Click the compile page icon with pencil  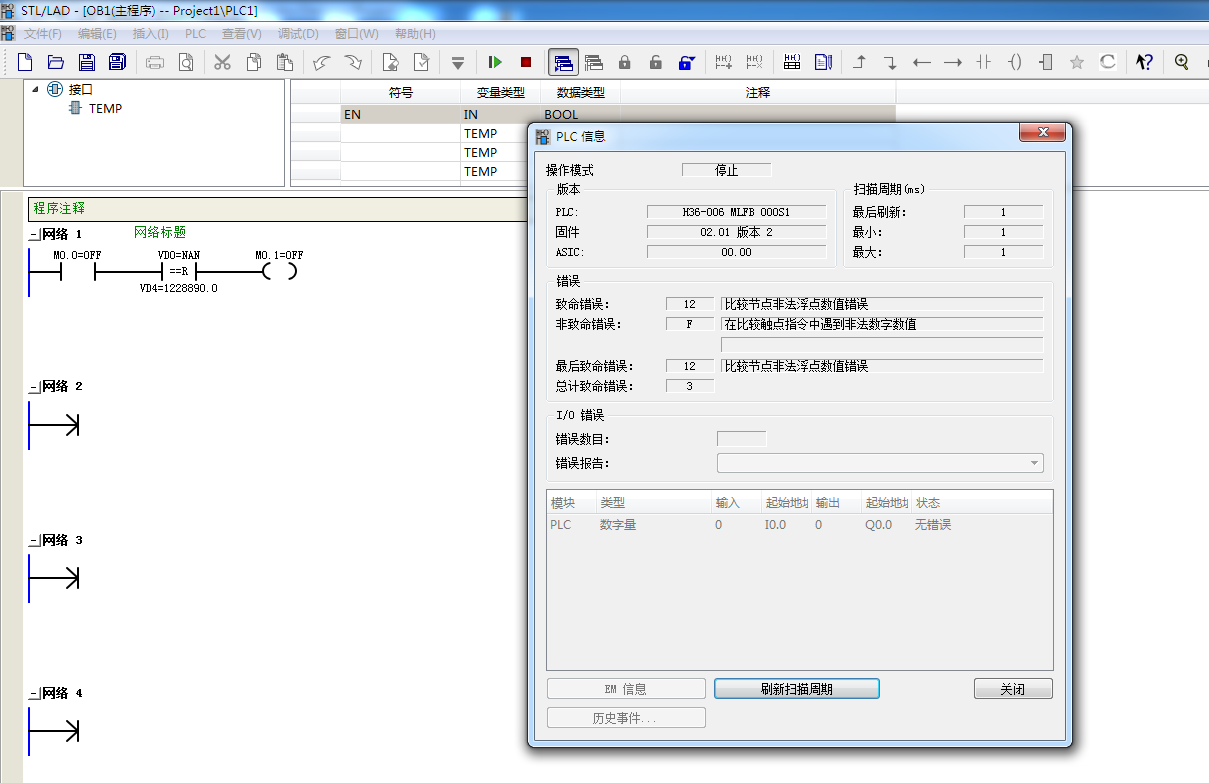(390, 62)
